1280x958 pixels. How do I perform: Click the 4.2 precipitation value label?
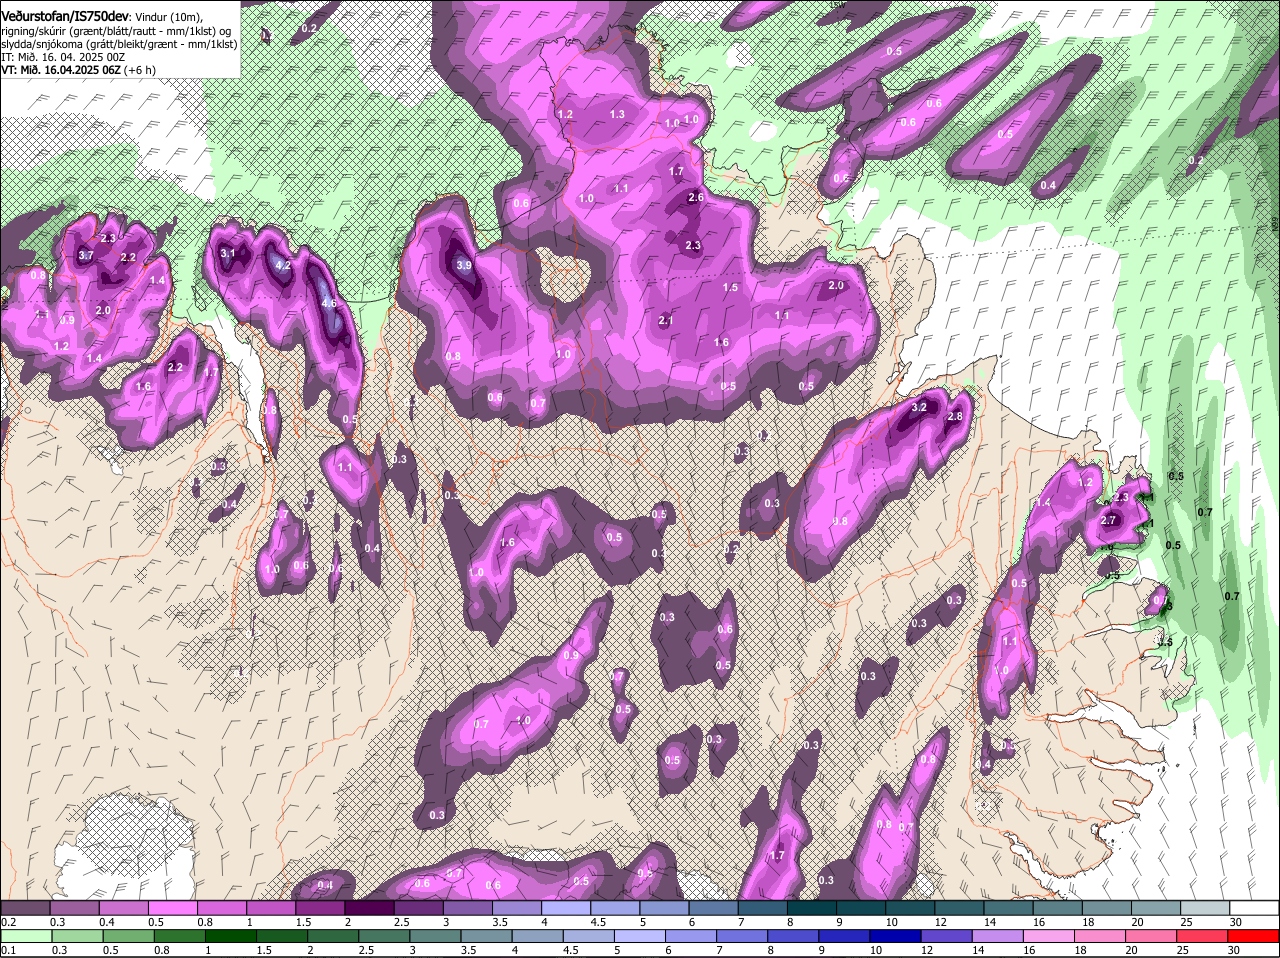(283, 266)
